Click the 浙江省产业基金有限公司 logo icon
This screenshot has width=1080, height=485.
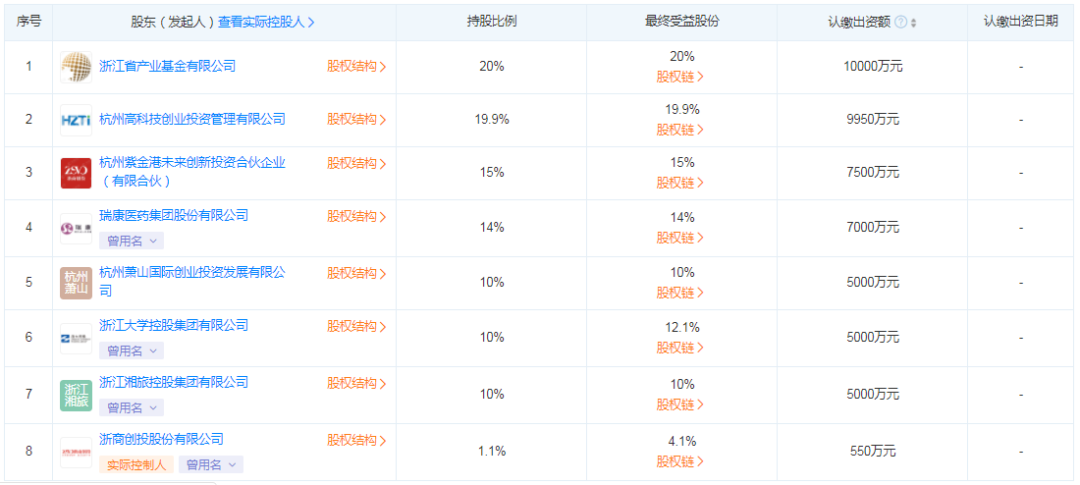[x=76, y=67]
